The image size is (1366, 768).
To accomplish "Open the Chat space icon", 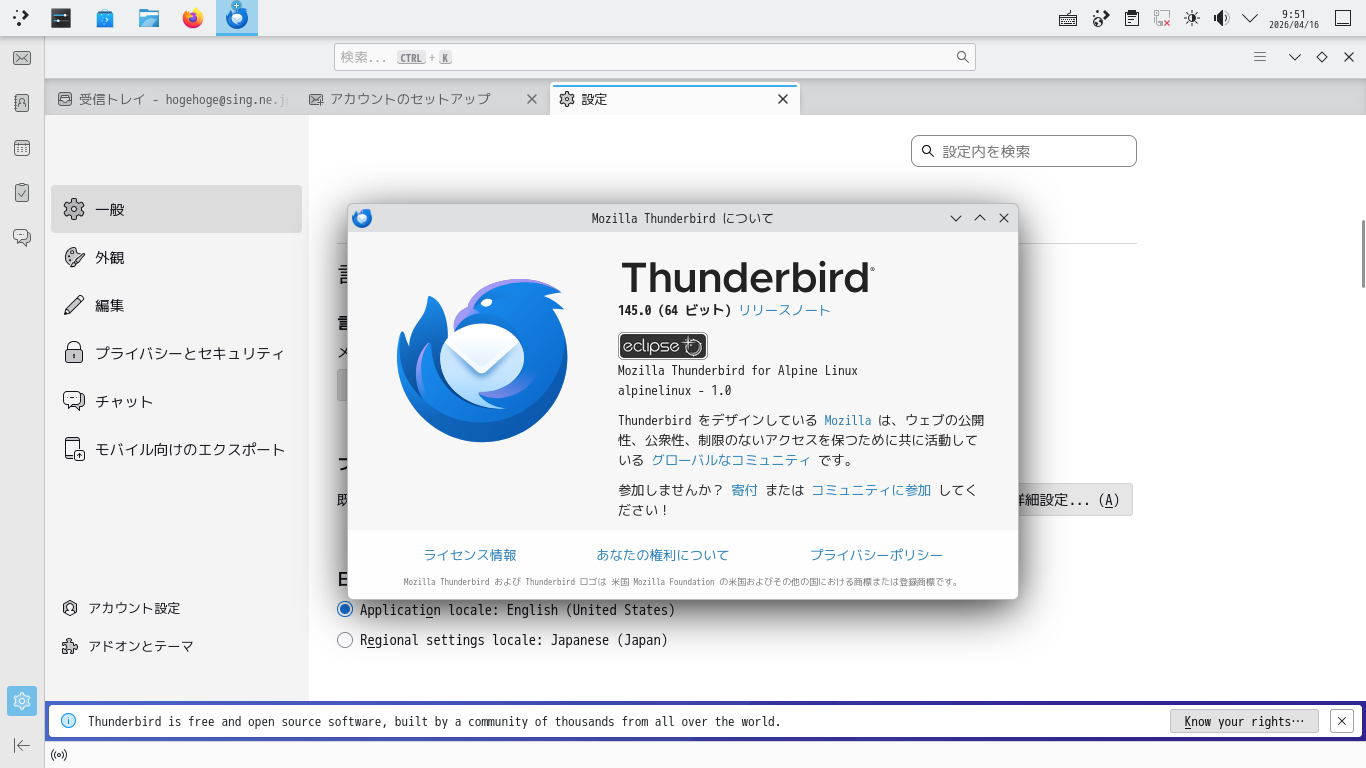I will pyautogui.click(x=22, y=237).
